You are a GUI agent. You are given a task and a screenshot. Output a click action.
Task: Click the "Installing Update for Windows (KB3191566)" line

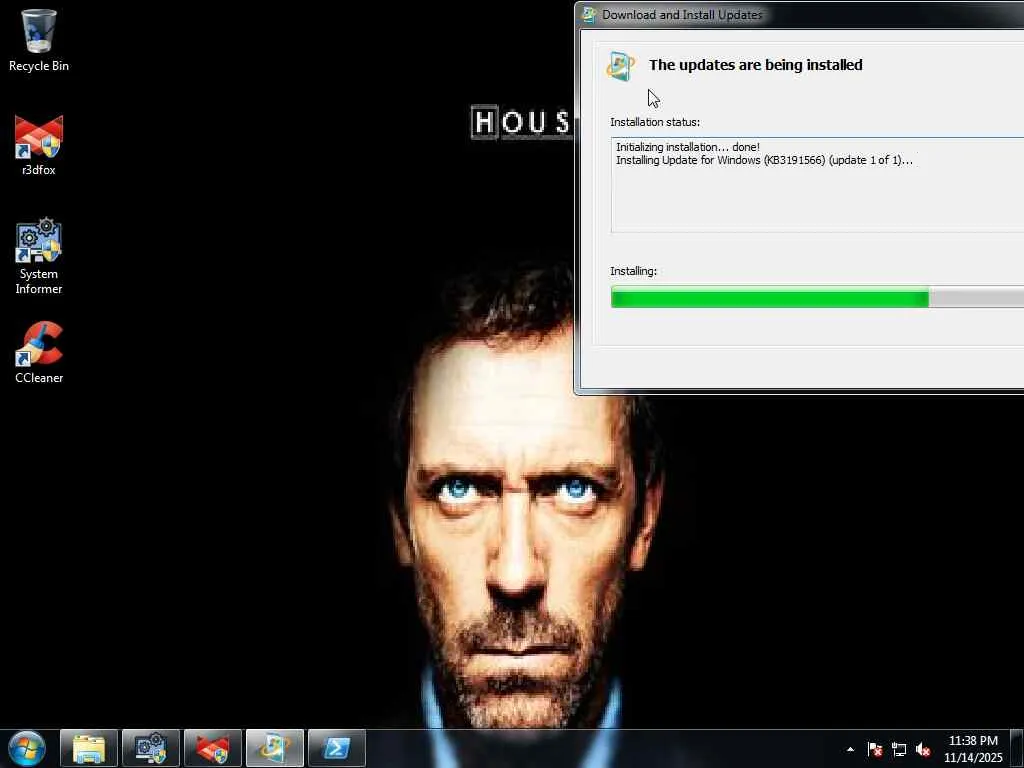(x=764, y=160)
